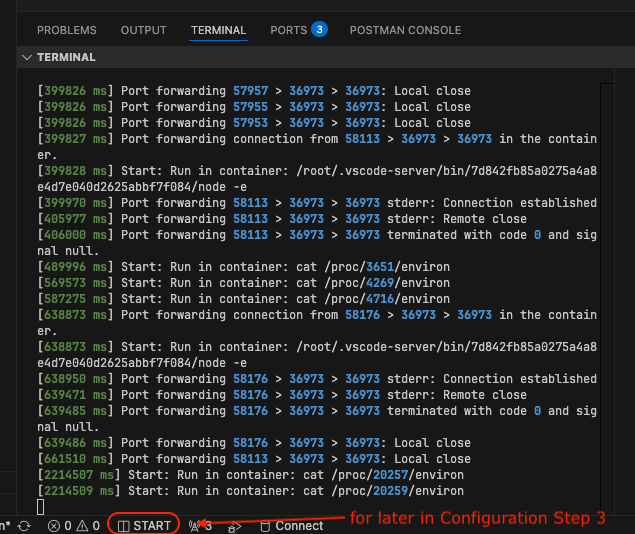Open the PORTS tab
Image resolution: width=635 pixels, height=534 pixels.
point(299,30)
